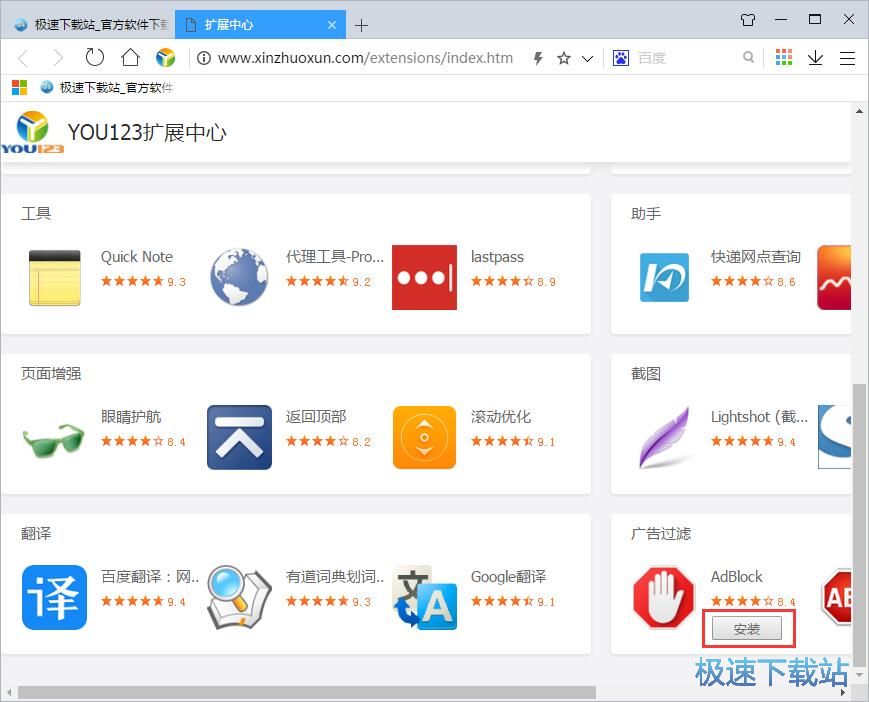The width and height of the screenshot is (869, 702).
Task: Click the red lastpass icon
Action: pyautogui.click(x=425, y=277)
